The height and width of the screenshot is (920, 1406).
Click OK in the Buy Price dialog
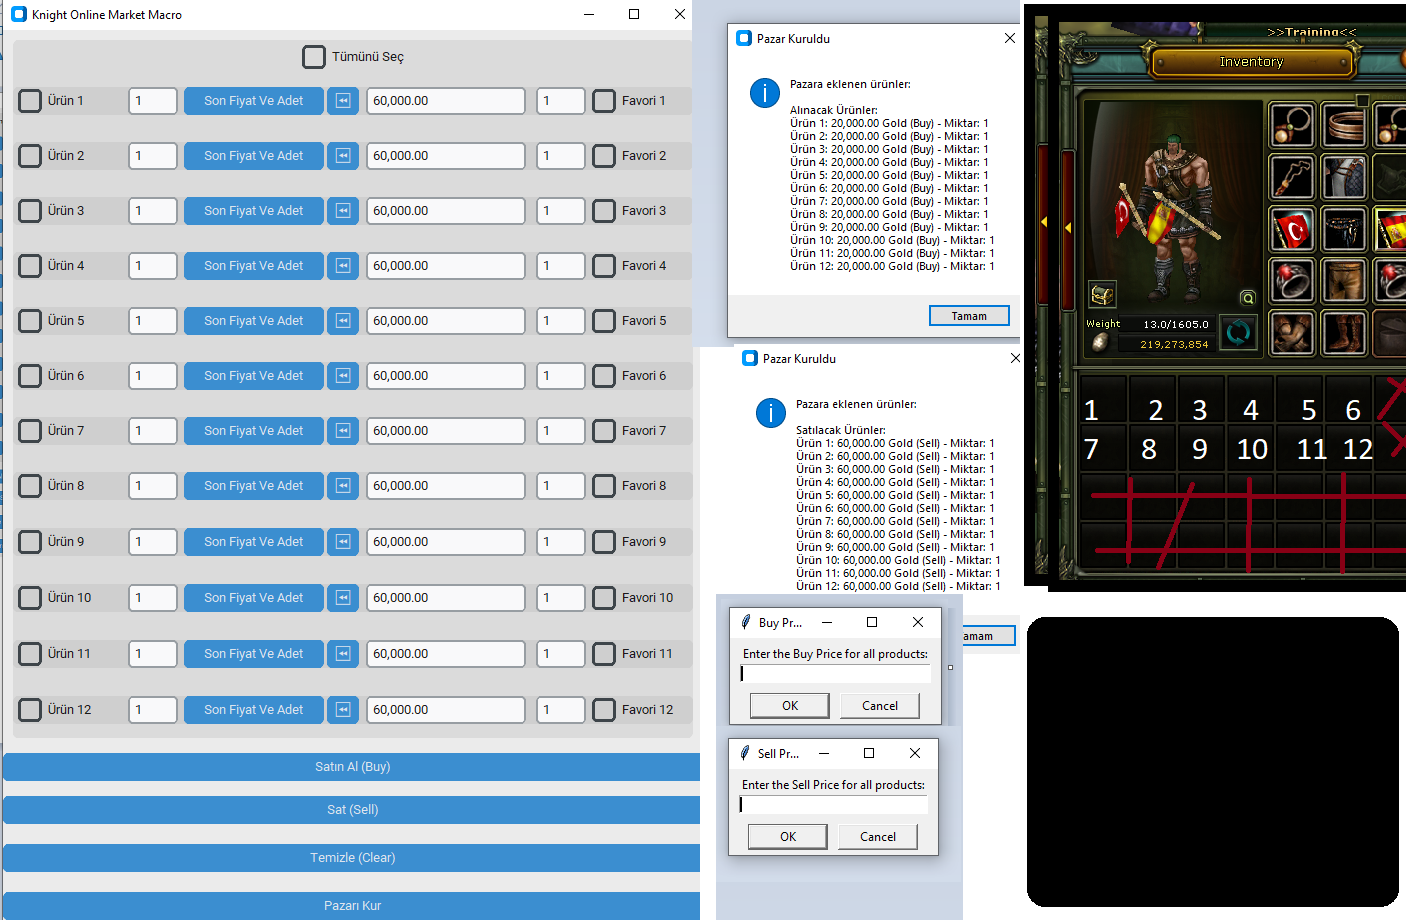[x=790, y=706]
